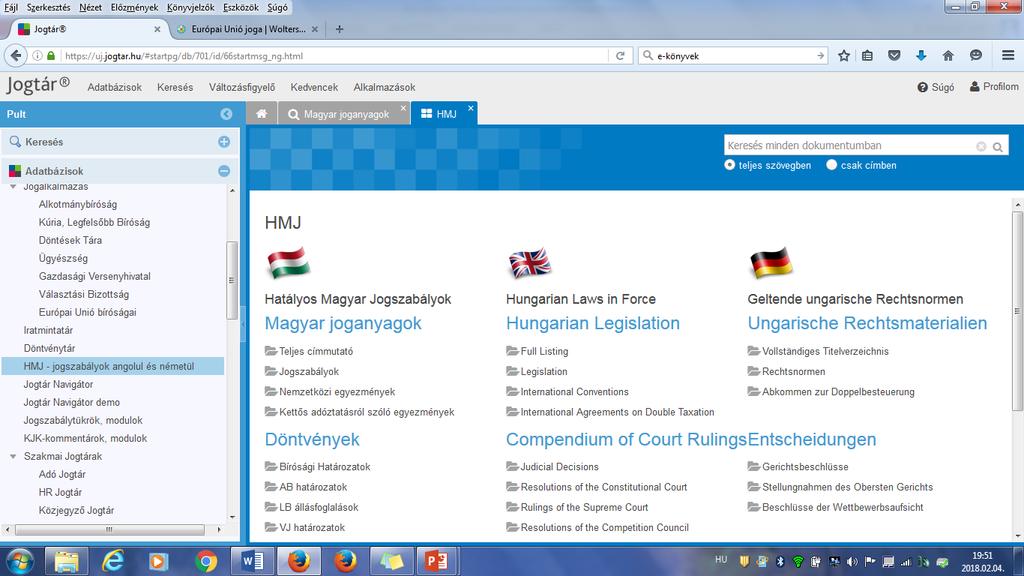Image resolution: width=1024 pixels, height=576 pixels.
Task: Open Magyar joganyagok heading link
Action: pos(343,323)
